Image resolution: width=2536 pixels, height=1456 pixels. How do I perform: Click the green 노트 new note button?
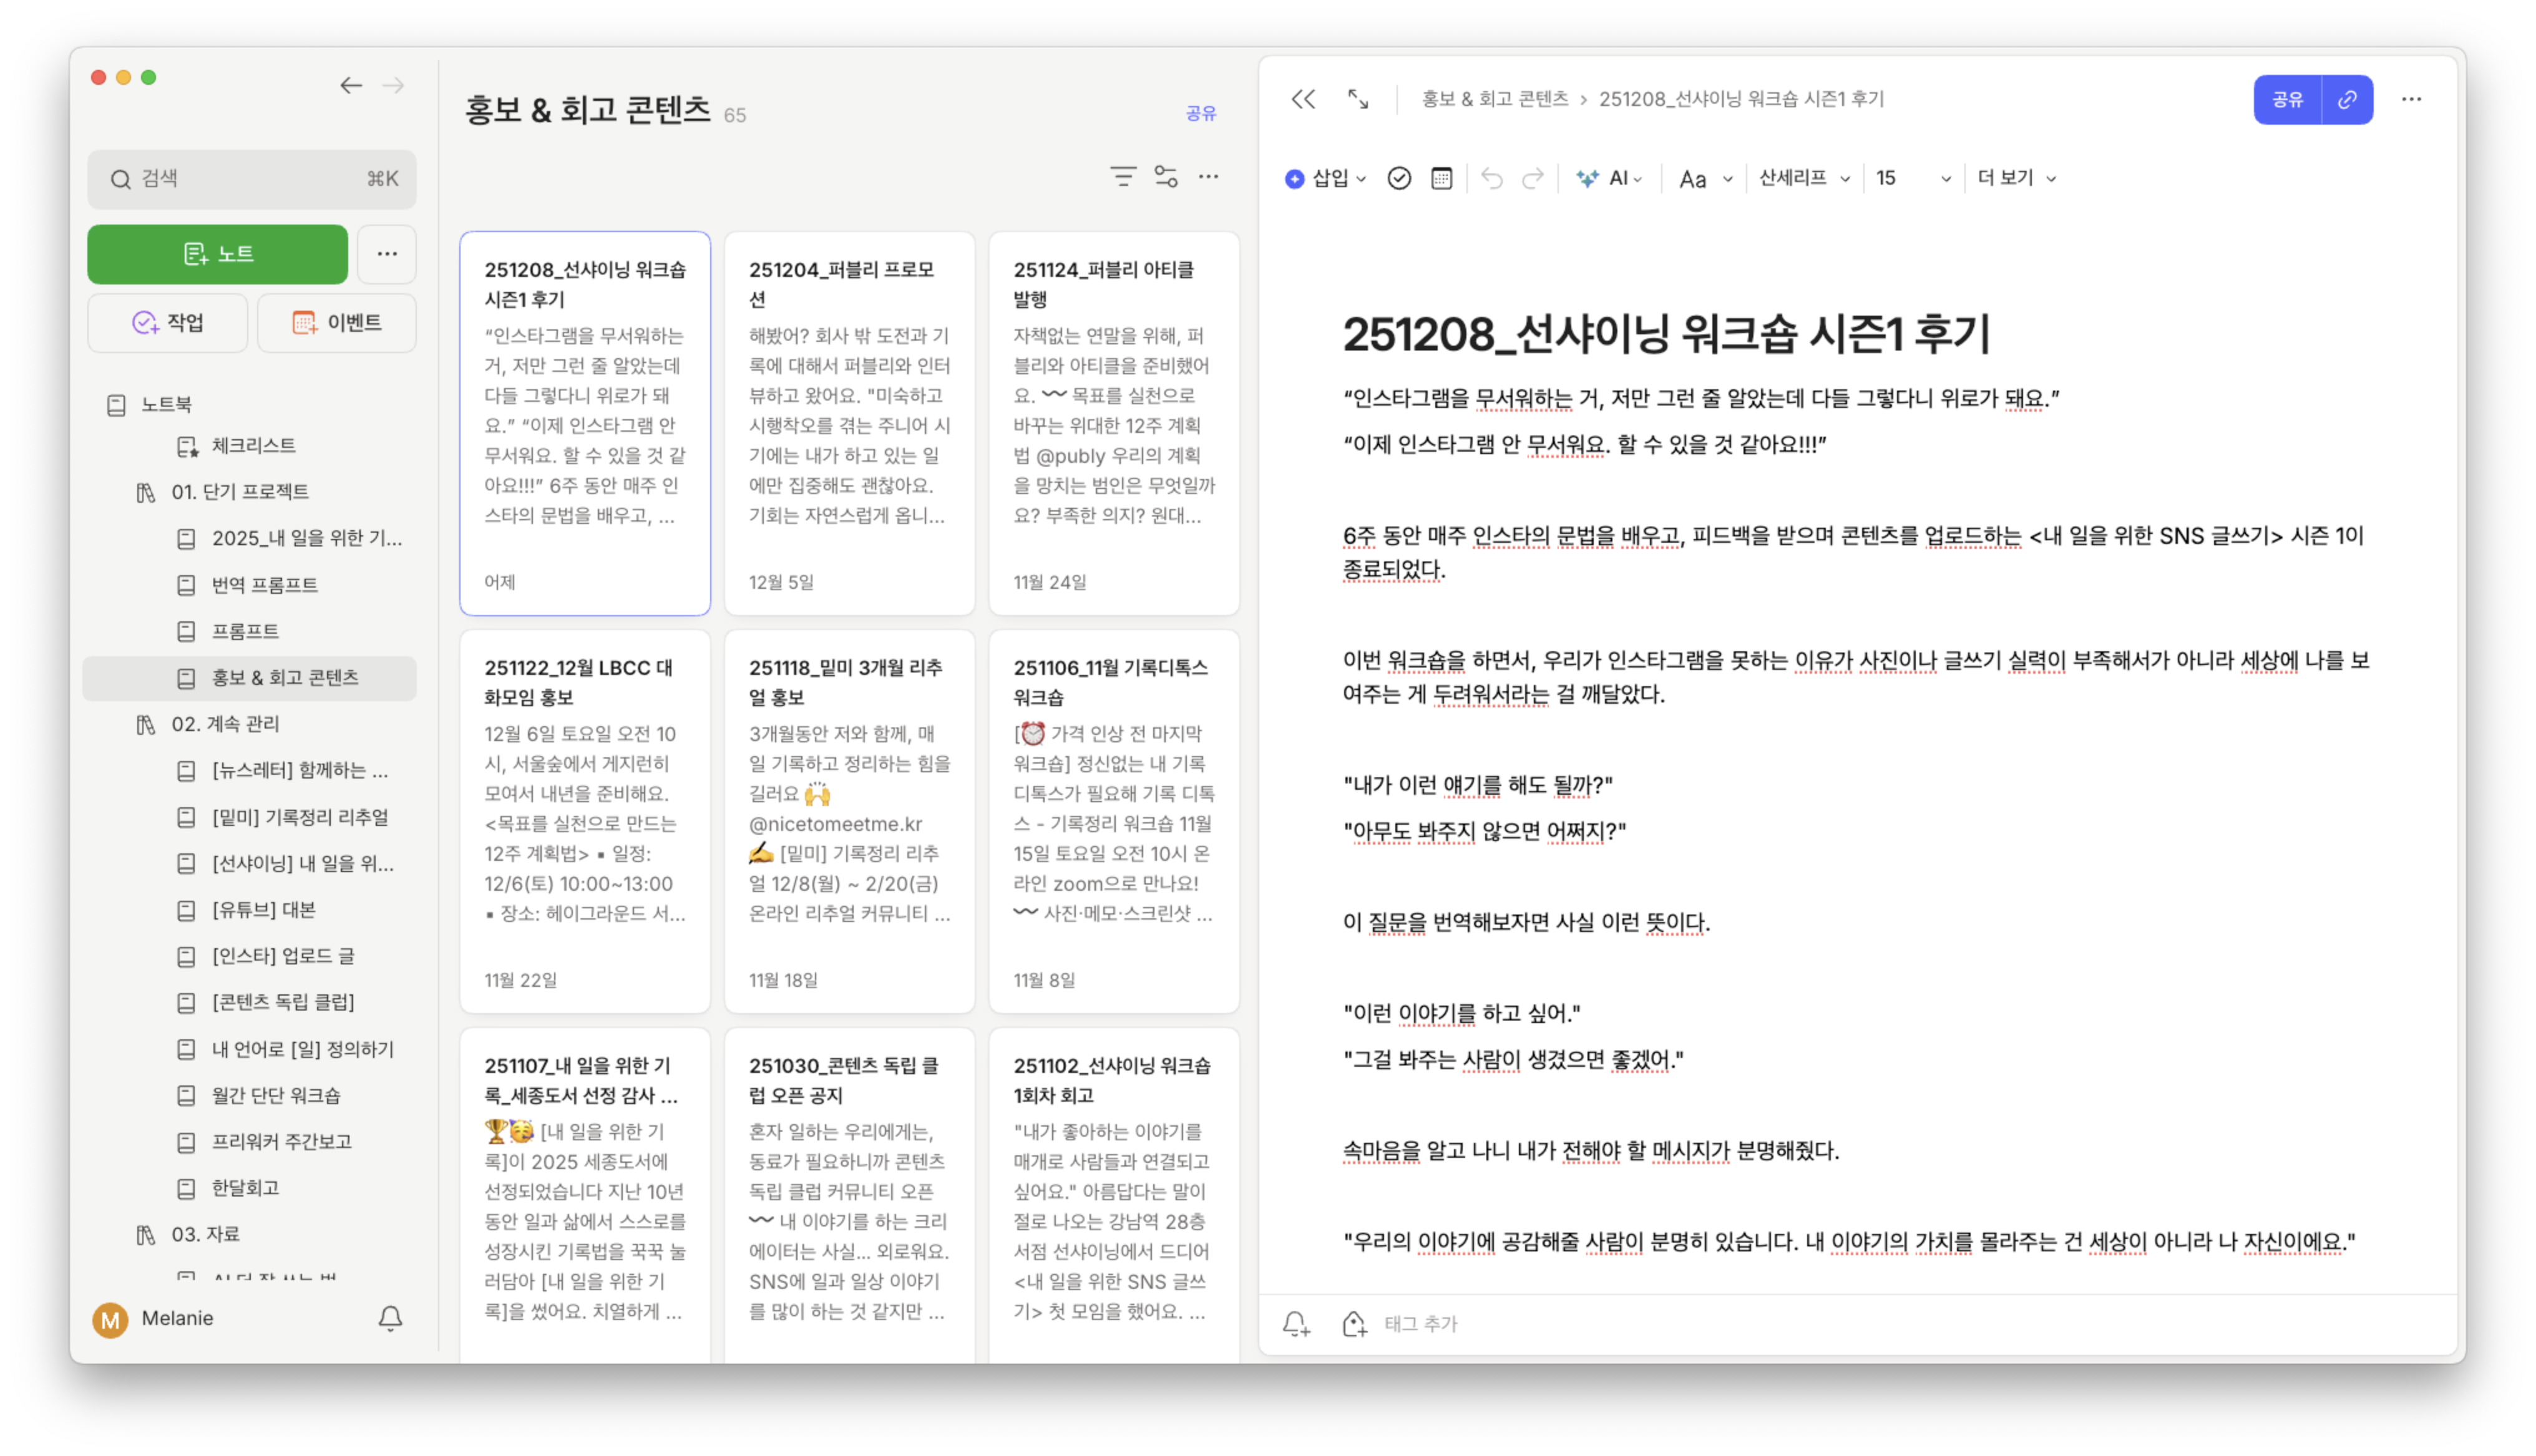click(x=218, y=254)
